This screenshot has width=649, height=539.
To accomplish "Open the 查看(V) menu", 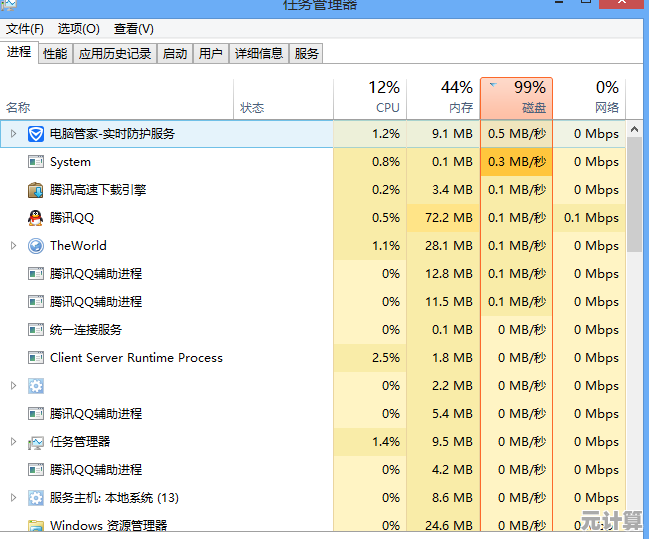I will 134,29.
